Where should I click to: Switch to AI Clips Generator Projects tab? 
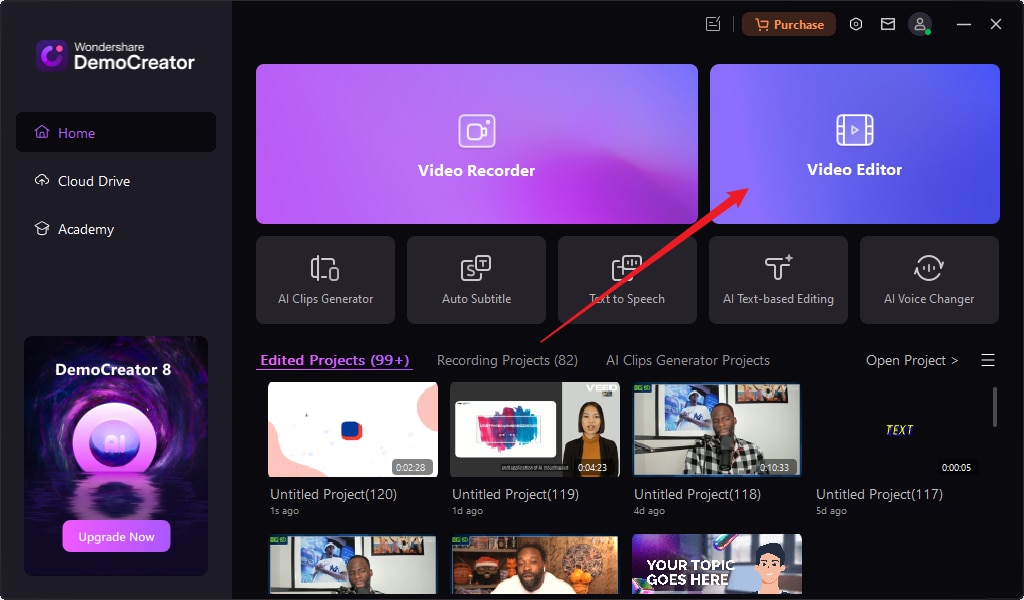point(688,360)
